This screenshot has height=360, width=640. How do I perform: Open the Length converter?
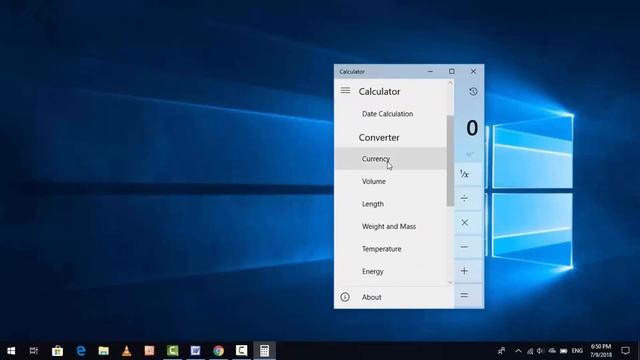pyautogui.click(x=391, y=204)
